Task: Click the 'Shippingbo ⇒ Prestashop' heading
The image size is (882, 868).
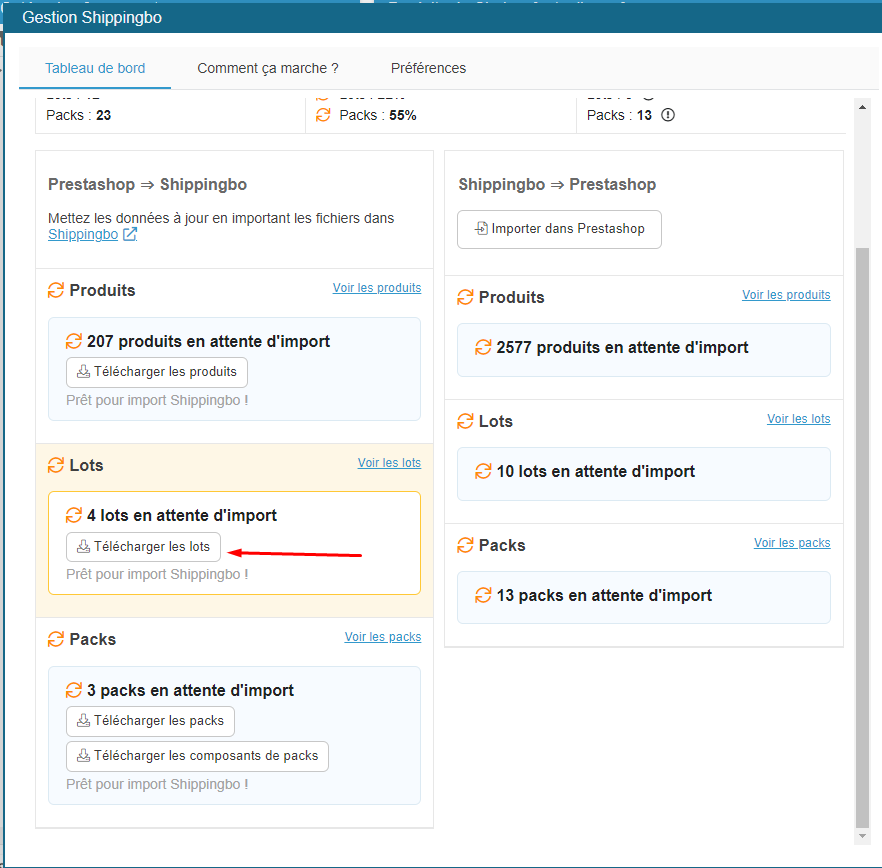Action: pos(557,185)
